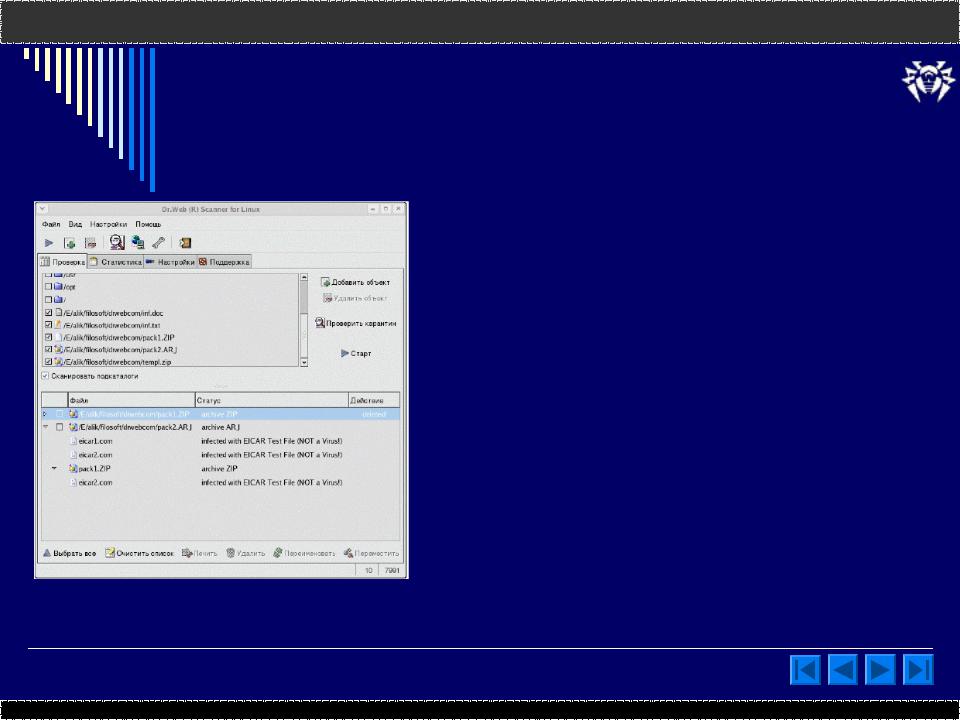
Task: Open the Помощь menu
Action: coord(148,225)
